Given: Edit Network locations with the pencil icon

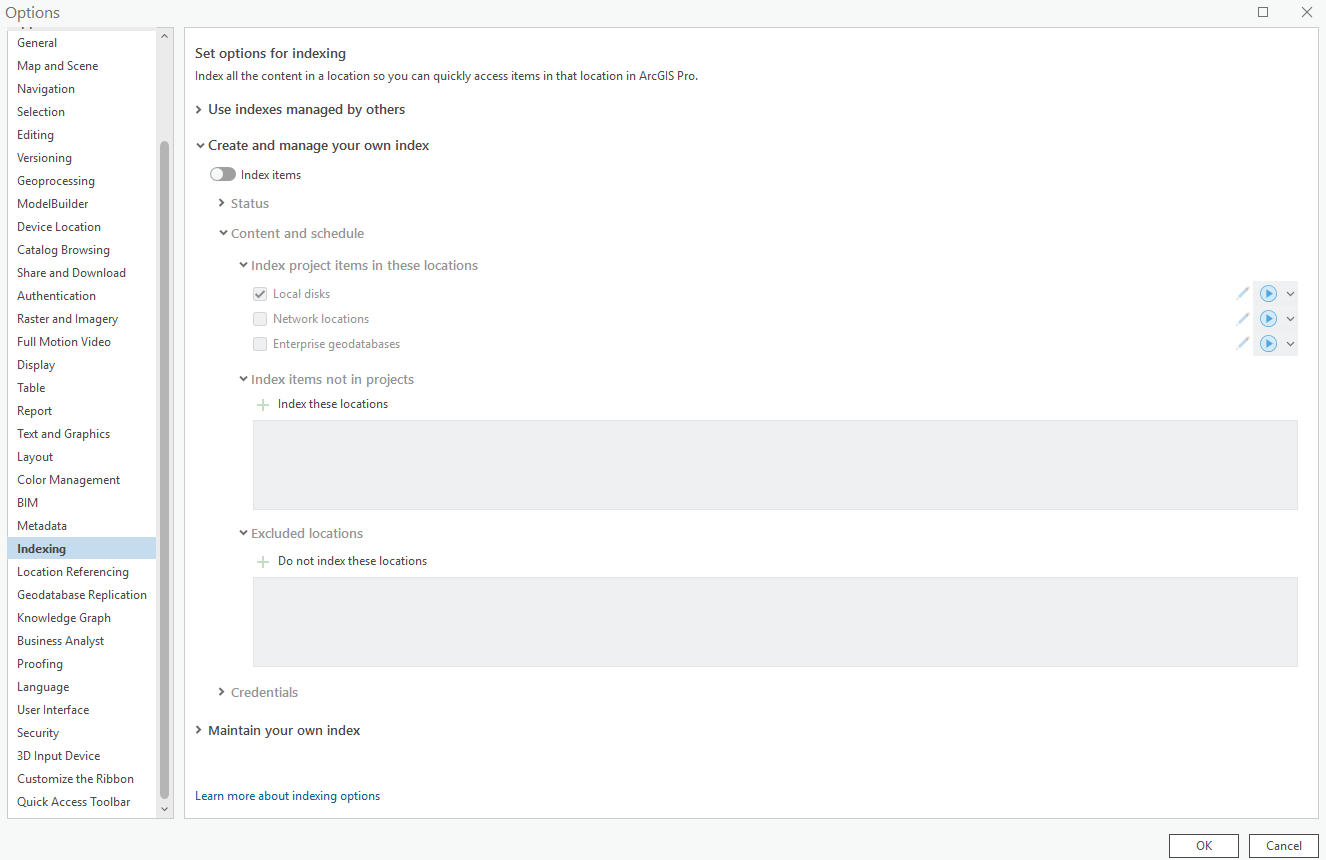Looking at the screenshot, I should click(1243, 318).
